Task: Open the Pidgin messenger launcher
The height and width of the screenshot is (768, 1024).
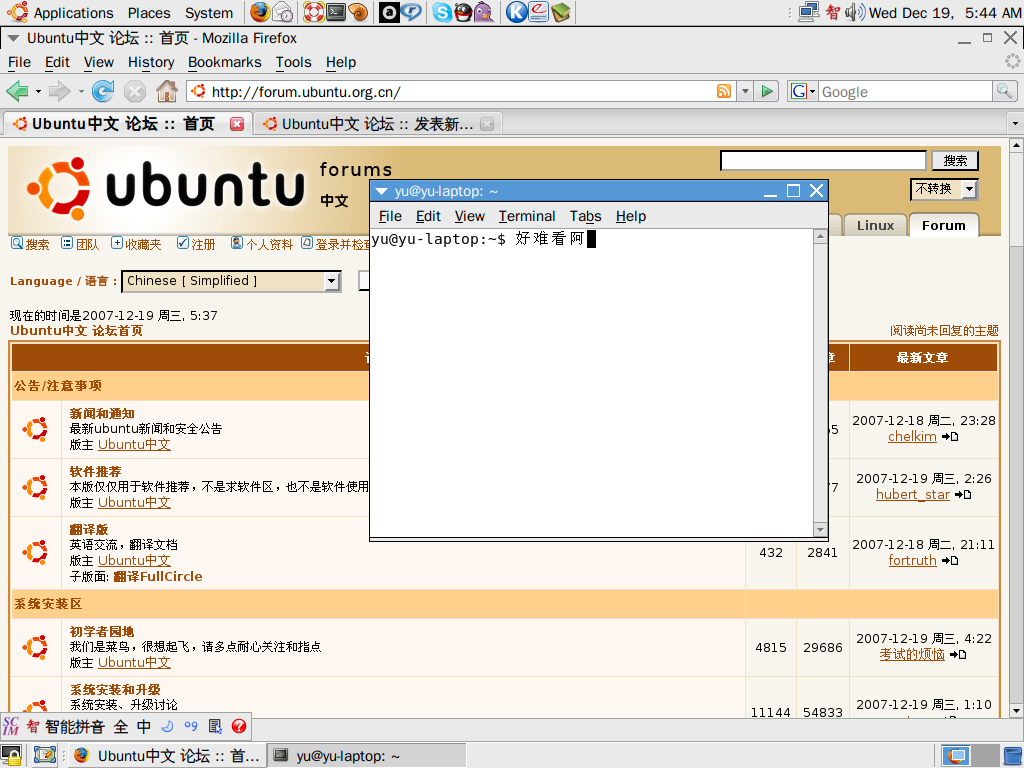Action: (484, 12)
